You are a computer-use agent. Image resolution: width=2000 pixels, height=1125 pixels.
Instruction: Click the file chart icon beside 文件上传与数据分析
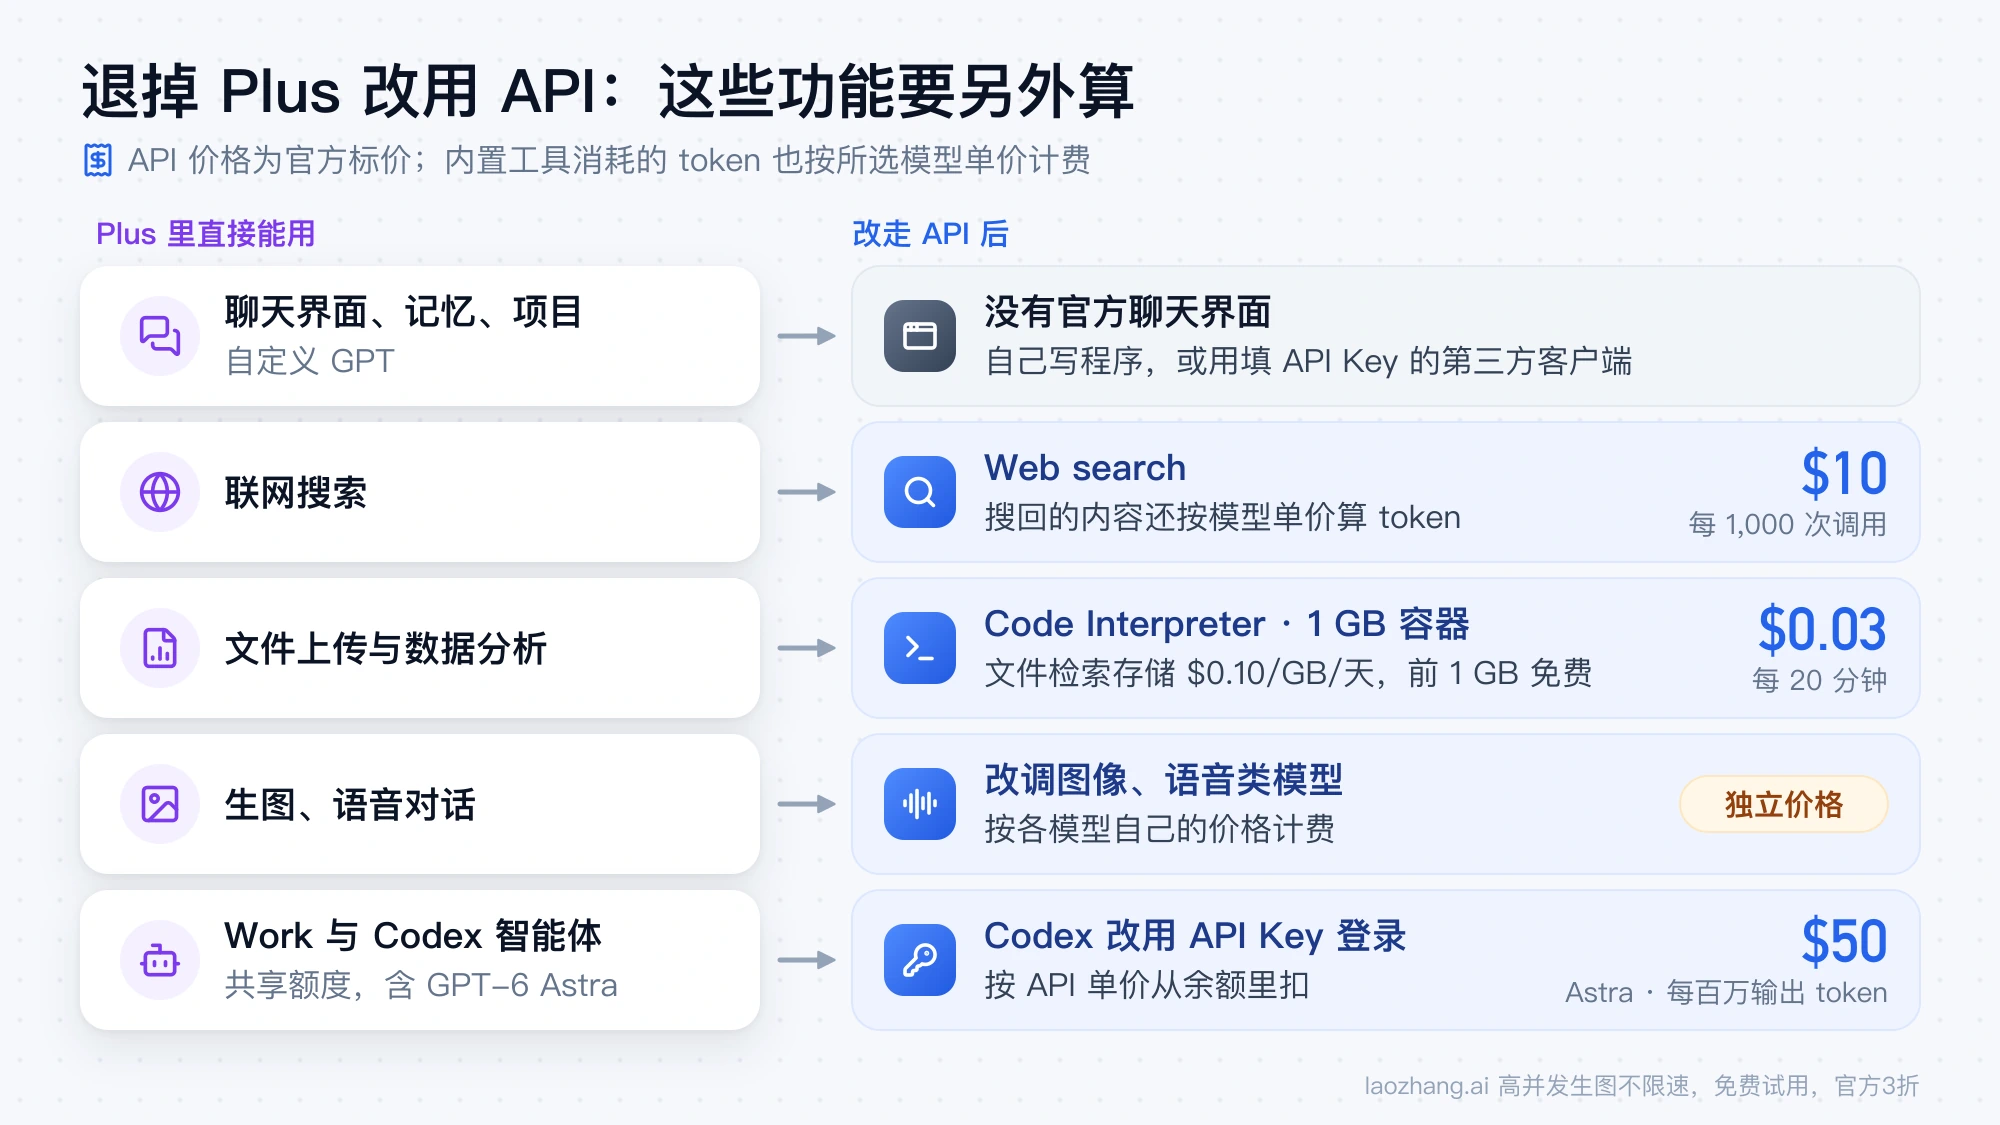160,648
